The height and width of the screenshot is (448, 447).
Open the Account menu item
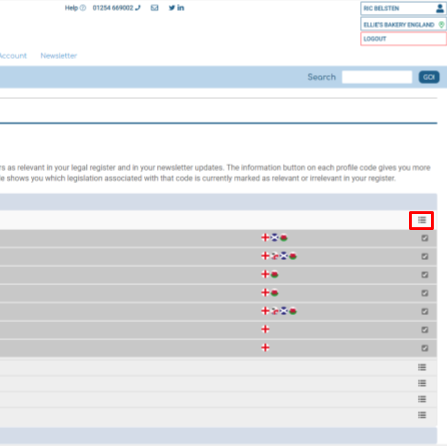pyautogui.click(x=13, y=56)
